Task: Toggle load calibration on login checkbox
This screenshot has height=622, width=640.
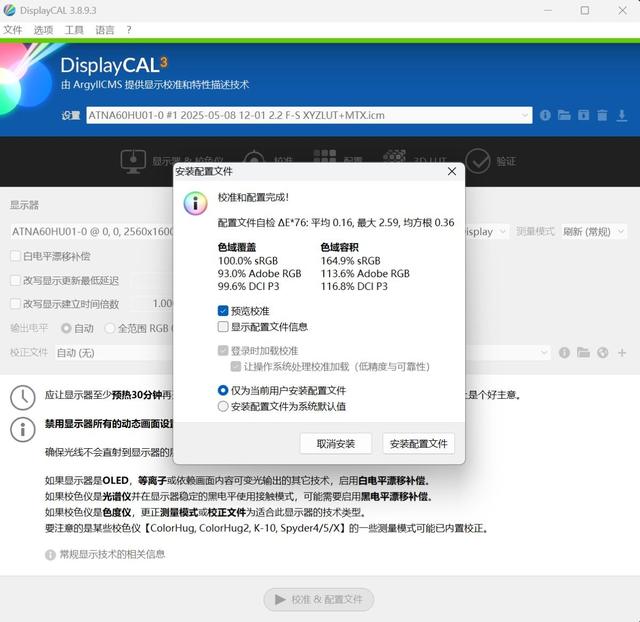Action: point(223,351)
